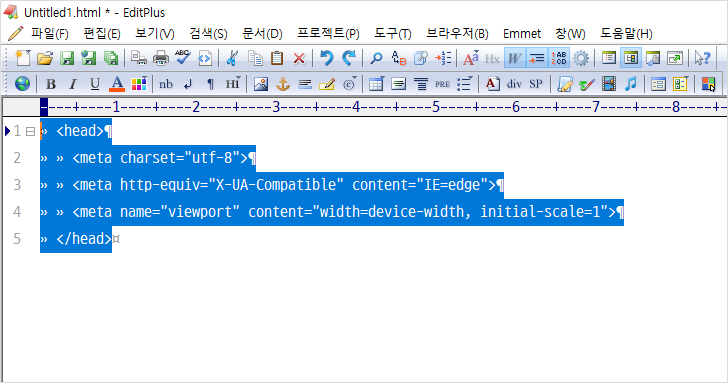Open table insert dropdown
The image size is (728, 383).
(376, 84)
